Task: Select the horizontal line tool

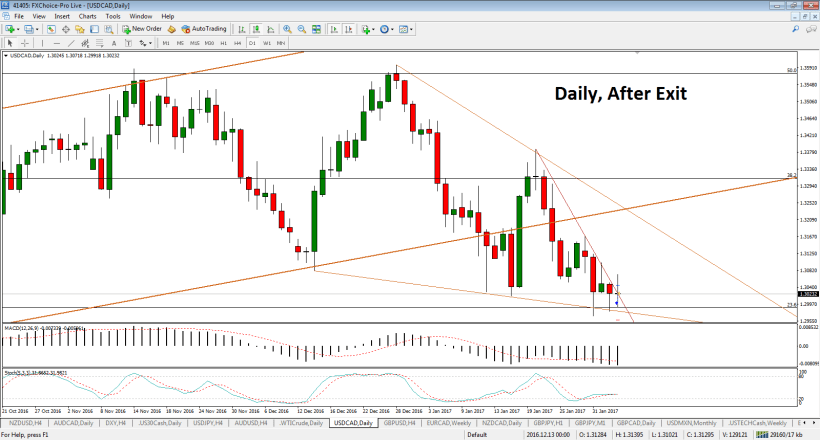Action: pyautogui.click(x=56, y=43)
